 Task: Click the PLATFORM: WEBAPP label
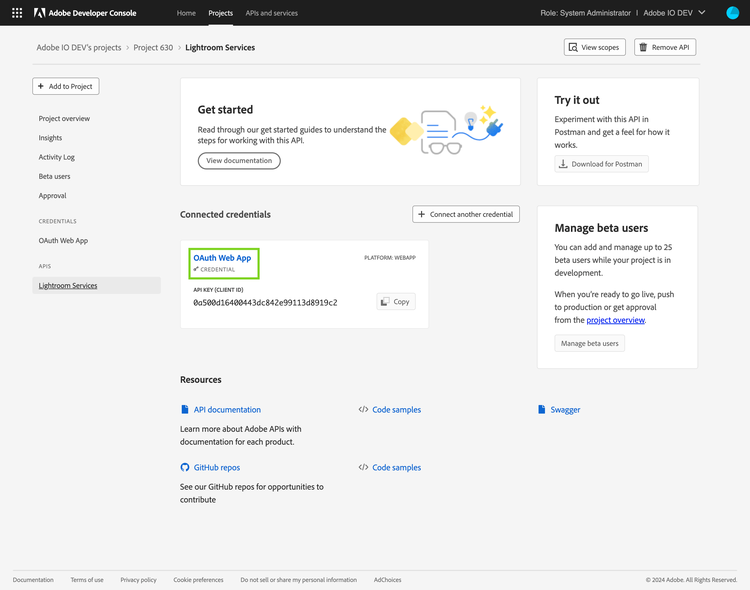390,257
